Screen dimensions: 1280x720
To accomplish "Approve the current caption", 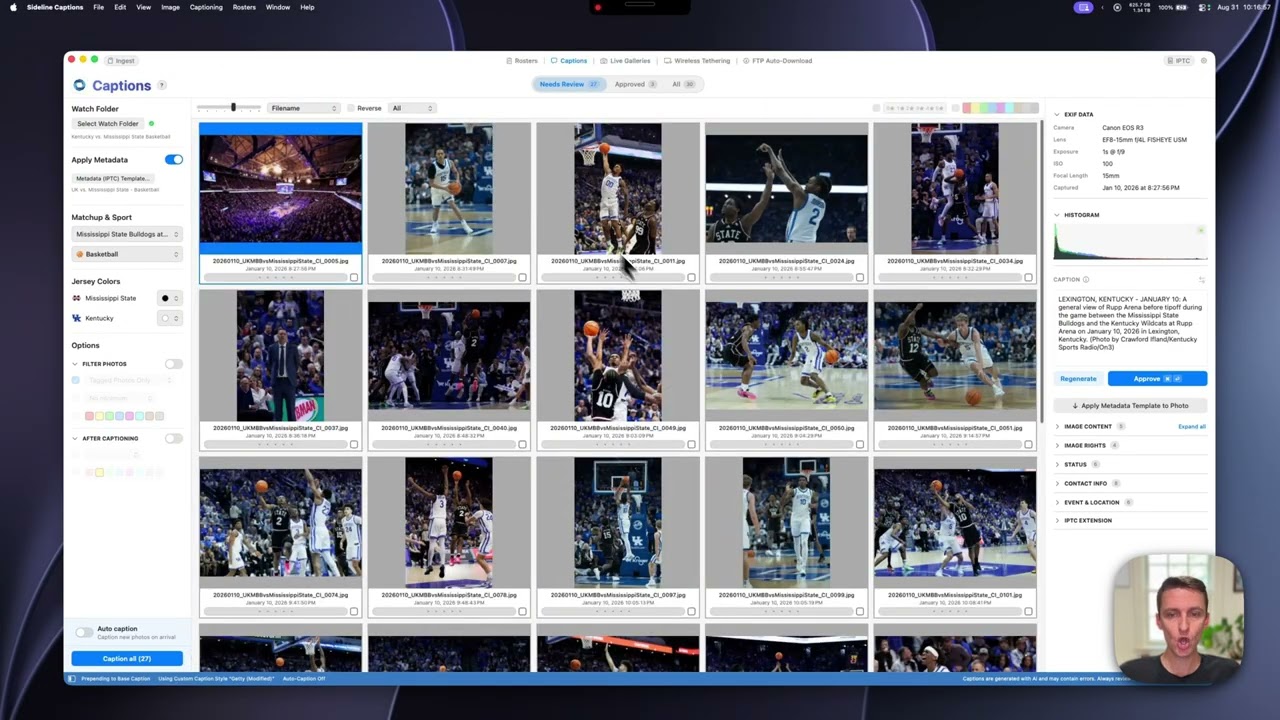I will (x=1157, y=379).
